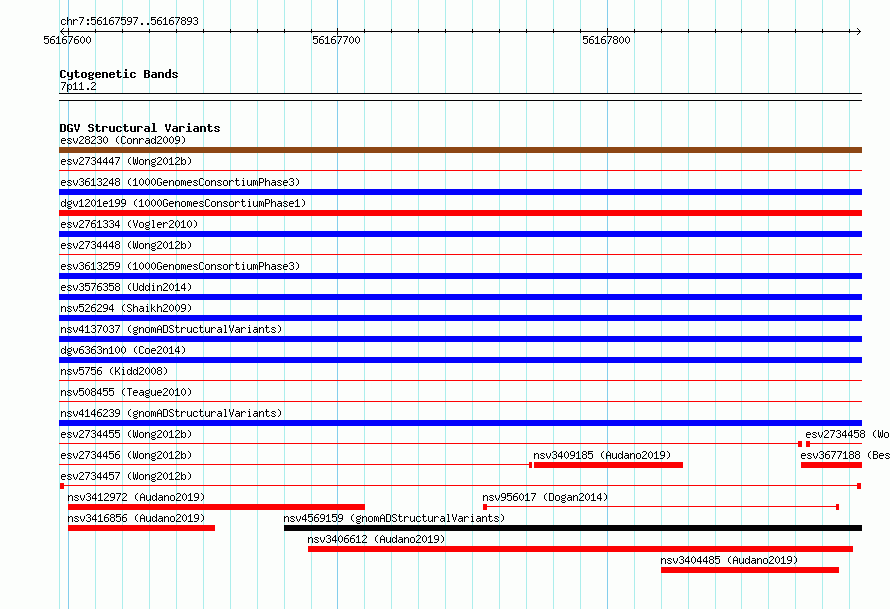The height and width of the screenshot is (609, 890).
Task: Open nsv4146239 (gnomADStructuralVariants) label
Action: (x=171, y=413)
